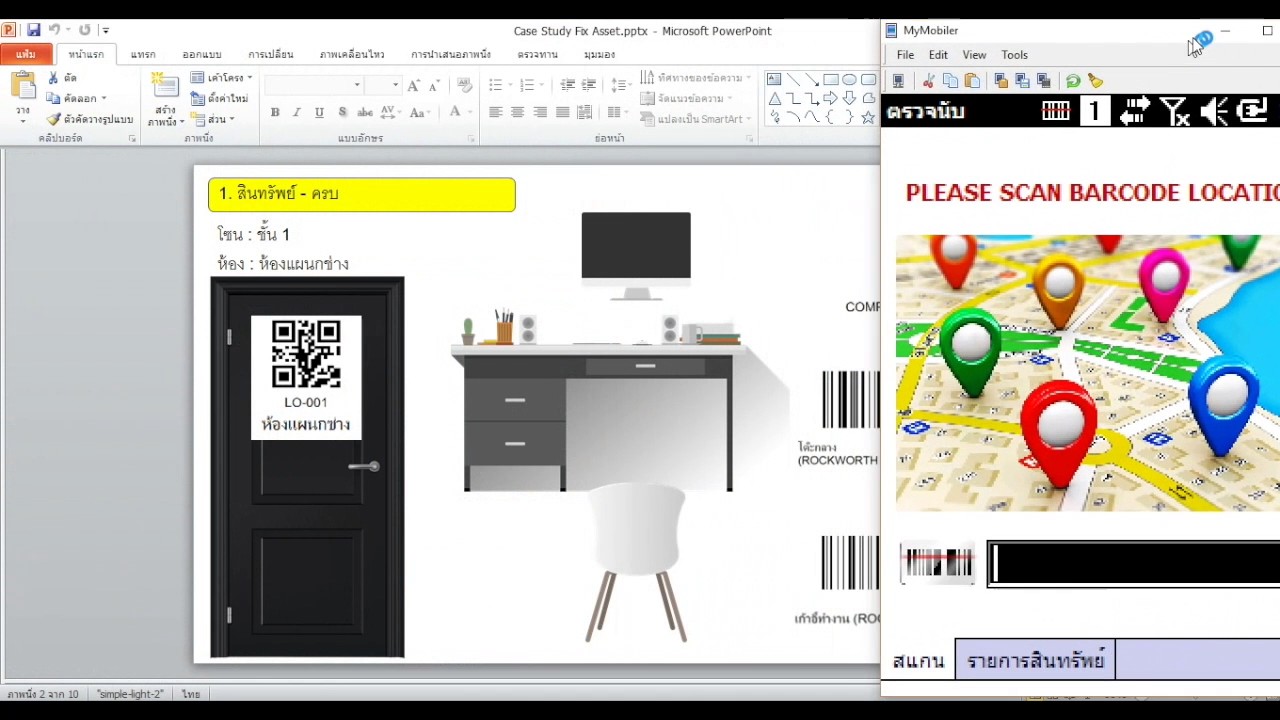The image size is (1280, 720).
Task: Select the สแกน tab on device screen
Action: (x=919, y=661)
